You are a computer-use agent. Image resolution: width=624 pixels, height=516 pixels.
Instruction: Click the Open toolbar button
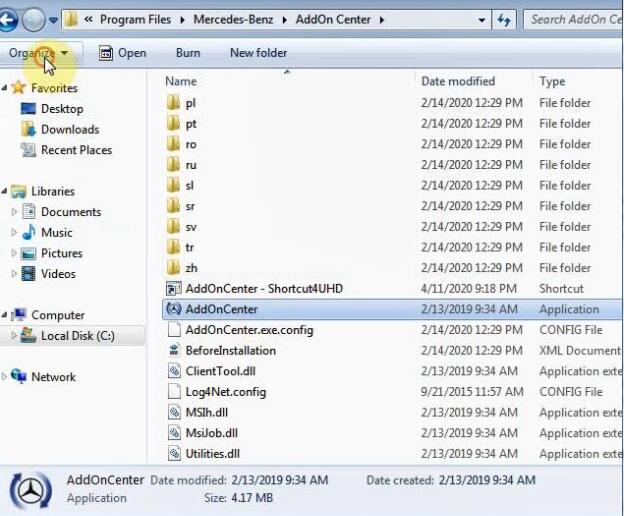[x=123, y=53]
